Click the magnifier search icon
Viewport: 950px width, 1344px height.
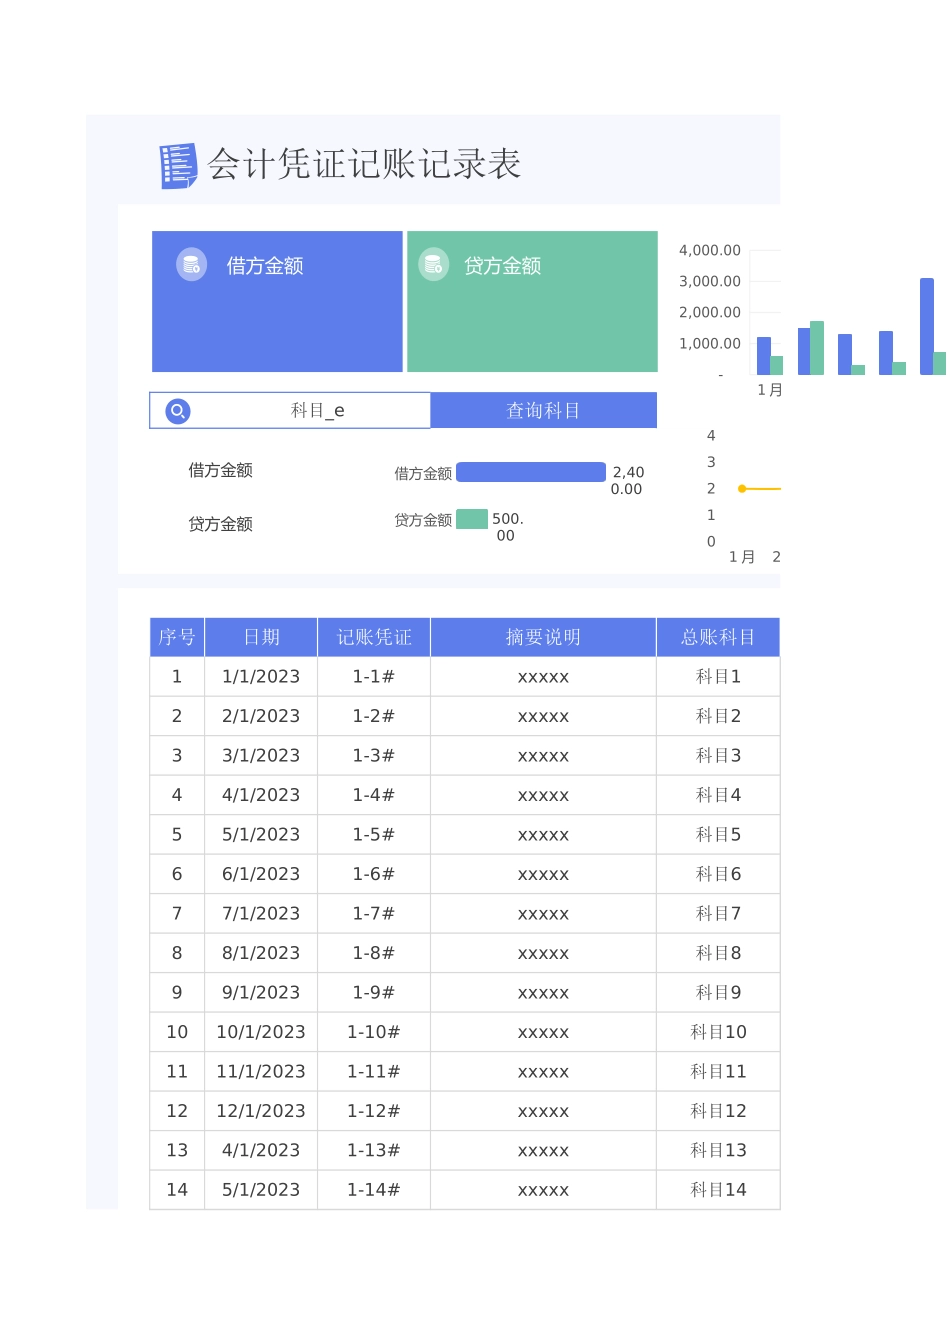click(176, 410)
